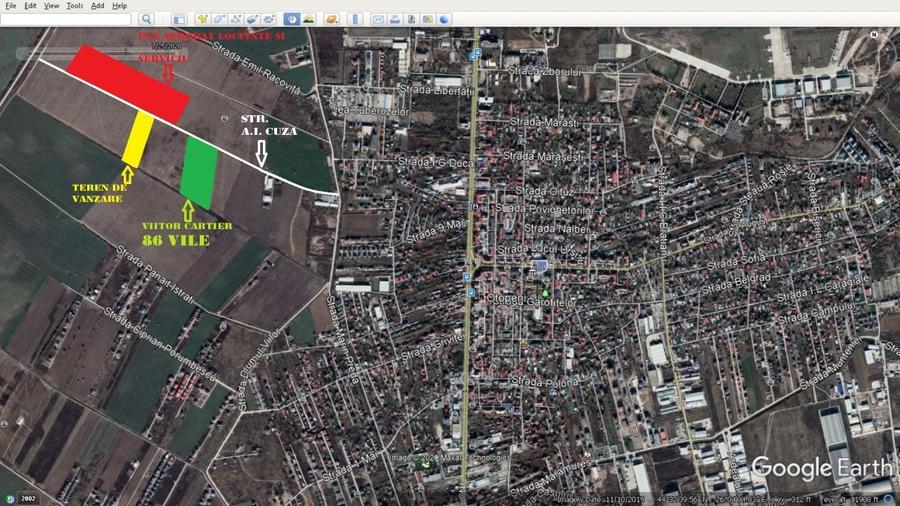Image resolution: width=900 pixels, height=506 pixels.
Task: Toggle historical imagery clock button
Action: [292, 19]
